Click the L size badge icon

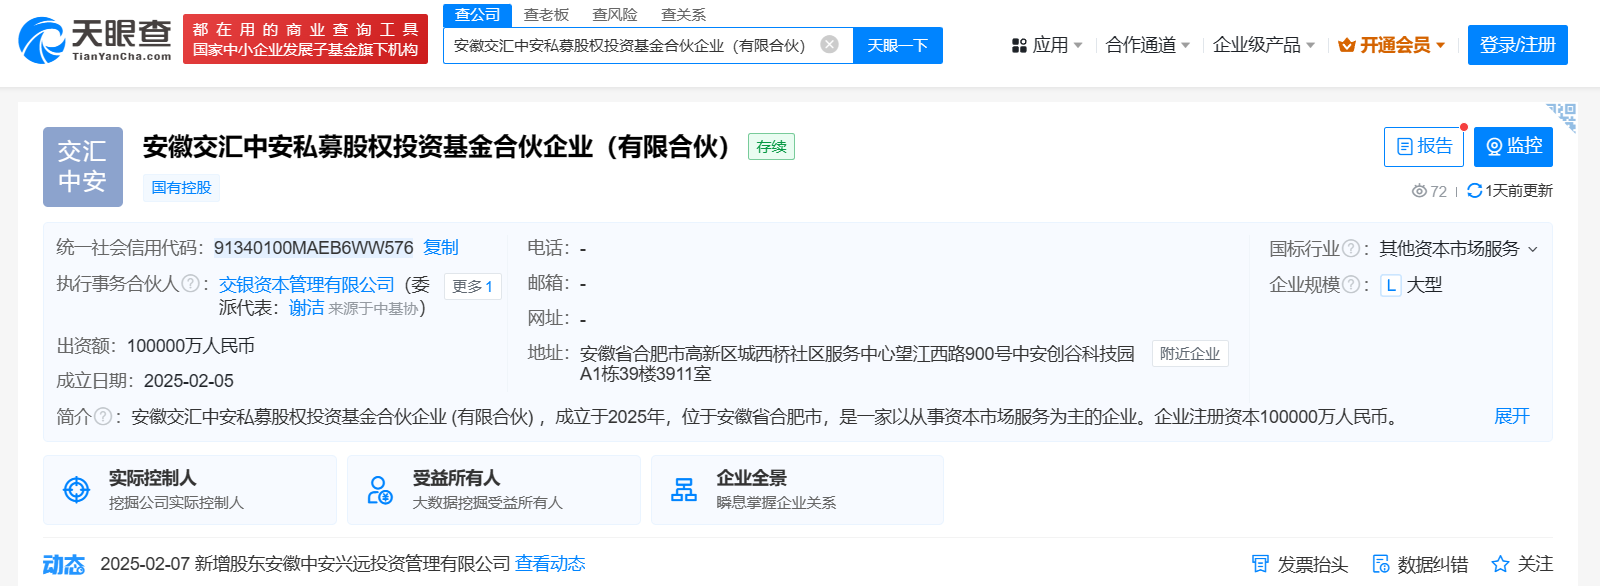pos(1391,285)
